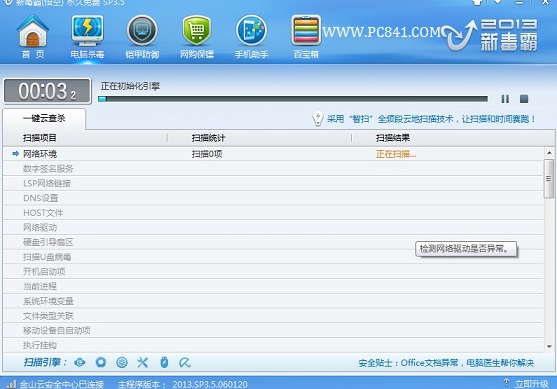This screenshot has width=557, height=389.
Task: Select the 文件类型关联 row
Action: [273, 315]
